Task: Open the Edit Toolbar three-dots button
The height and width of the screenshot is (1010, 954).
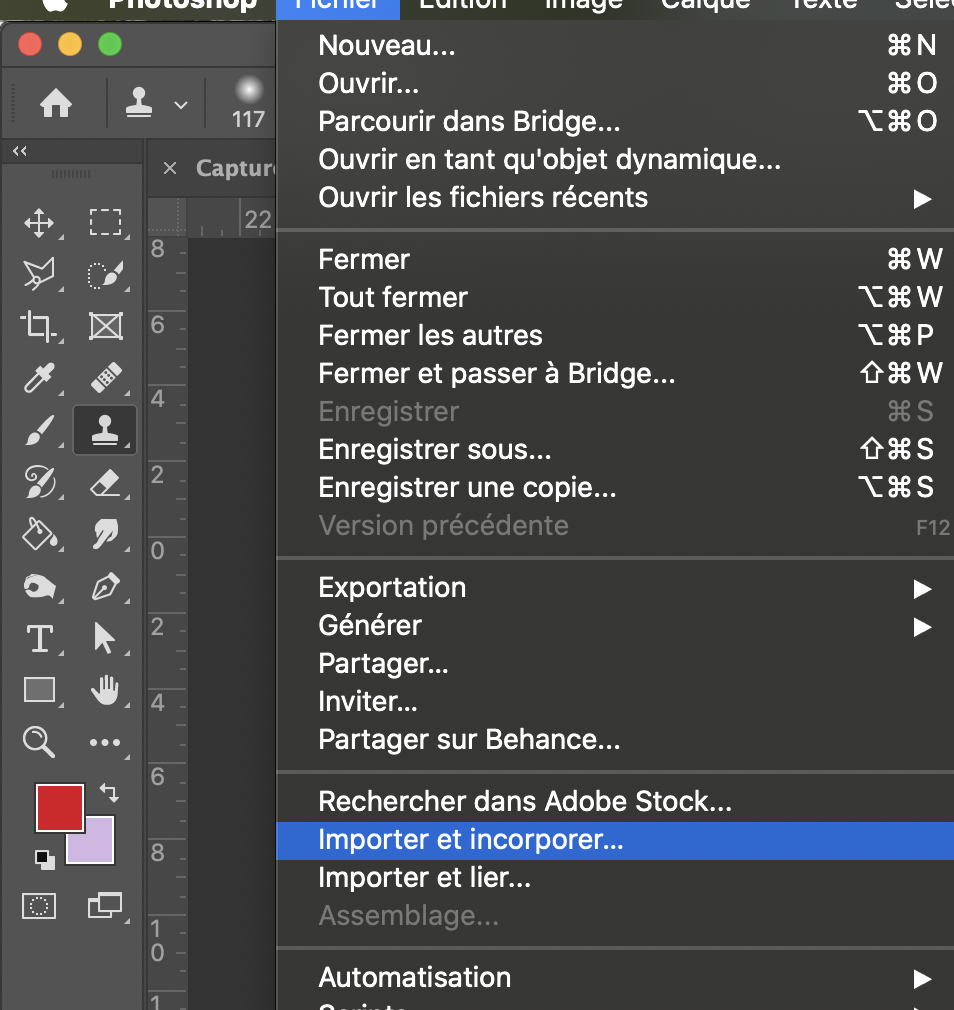Action: [x=105, y=743]
